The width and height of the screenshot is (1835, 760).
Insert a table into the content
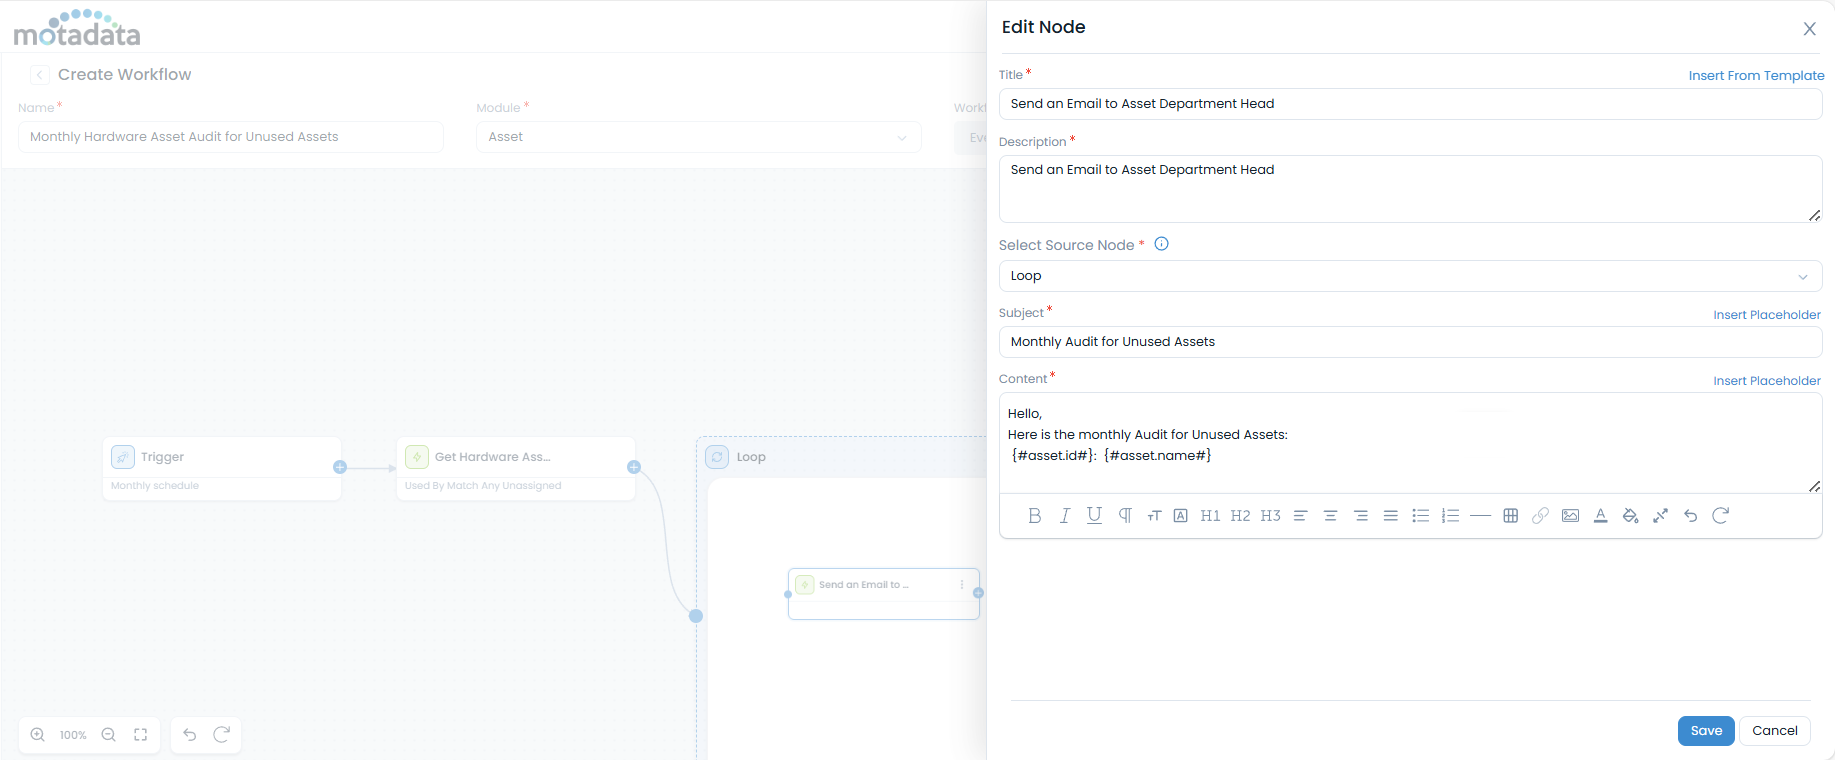pyautogui.click(x=1510, y=516)
